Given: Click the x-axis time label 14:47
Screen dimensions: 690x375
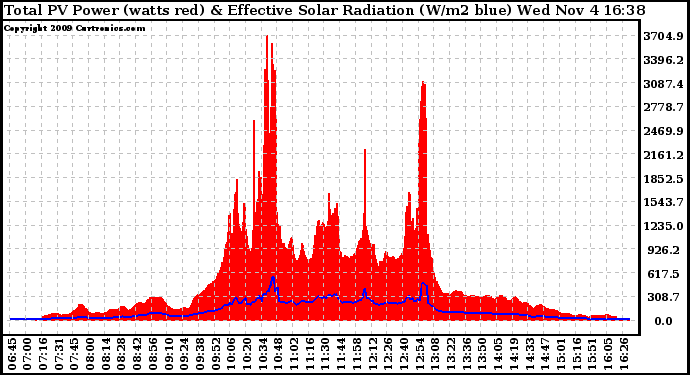Looking at the screenshot, I should [545, 354].
